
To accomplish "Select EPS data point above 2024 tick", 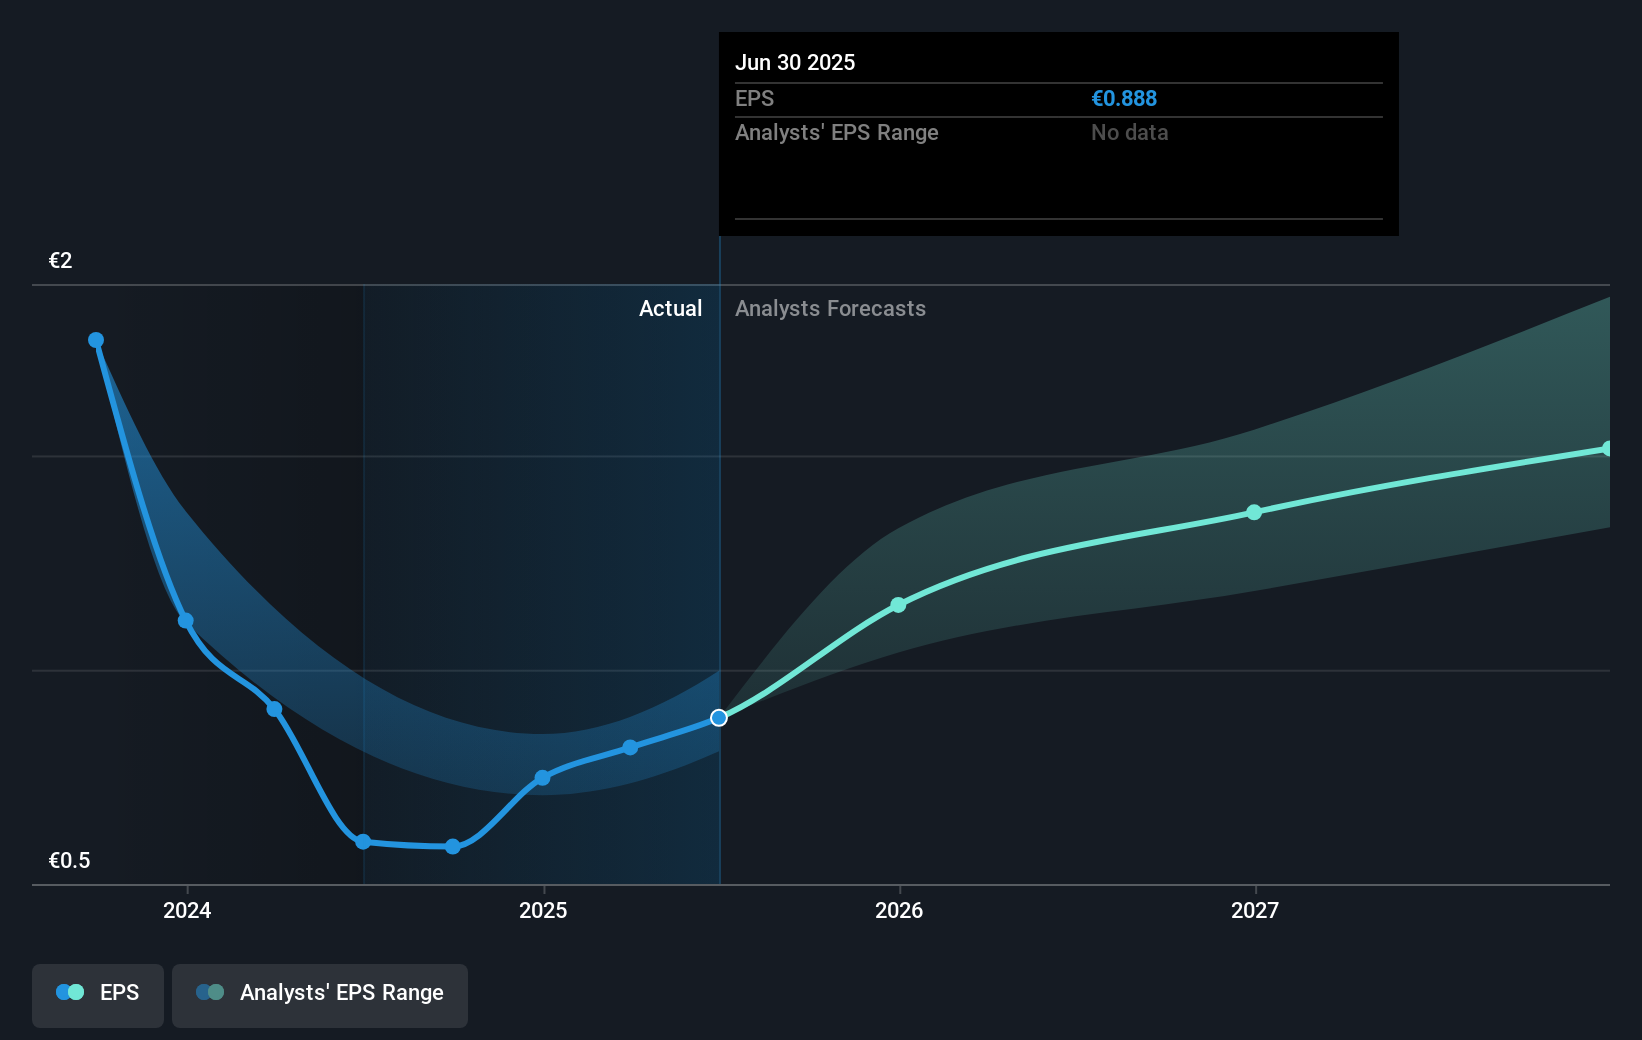I will (186, 621).
